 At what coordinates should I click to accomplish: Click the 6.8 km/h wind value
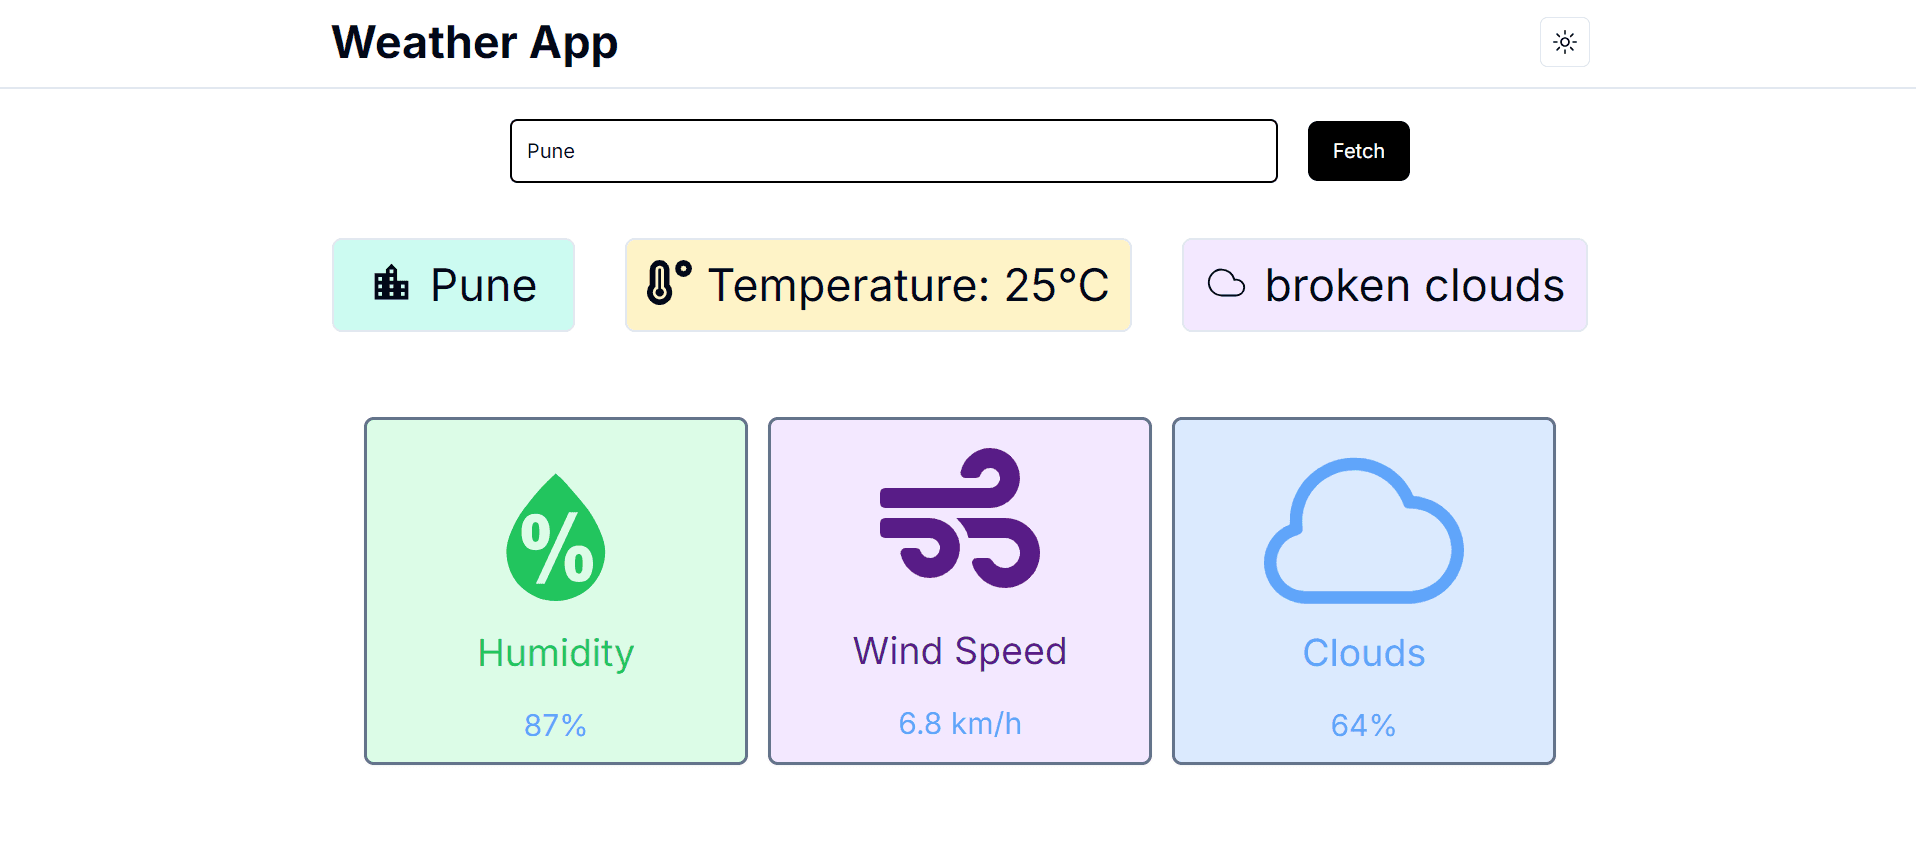[959, 723]
